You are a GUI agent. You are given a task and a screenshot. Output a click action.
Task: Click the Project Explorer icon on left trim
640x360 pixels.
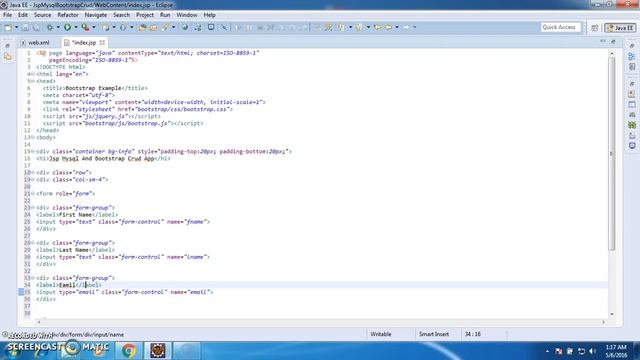pyautogui.click(x=7, y=57)
